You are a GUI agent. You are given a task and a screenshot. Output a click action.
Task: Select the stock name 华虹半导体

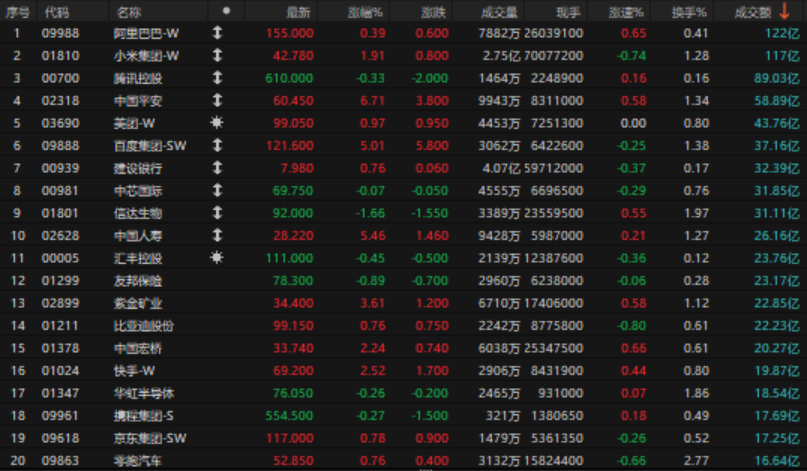pos(144,393)
